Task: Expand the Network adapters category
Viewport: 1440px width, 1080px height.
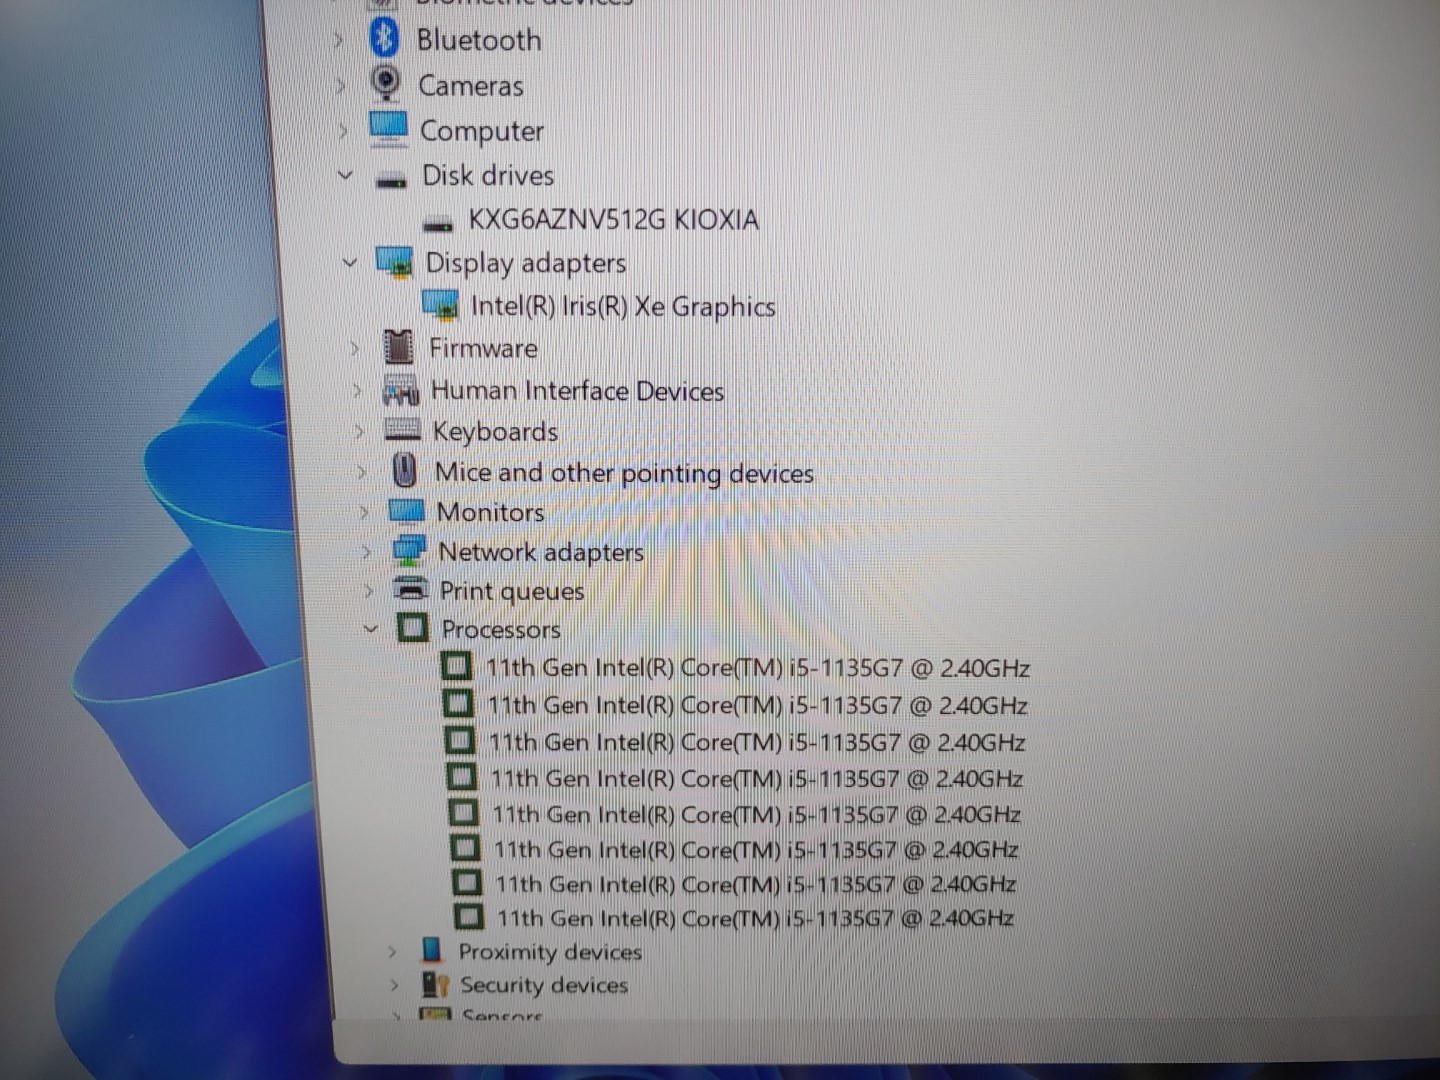Action: 366,551
